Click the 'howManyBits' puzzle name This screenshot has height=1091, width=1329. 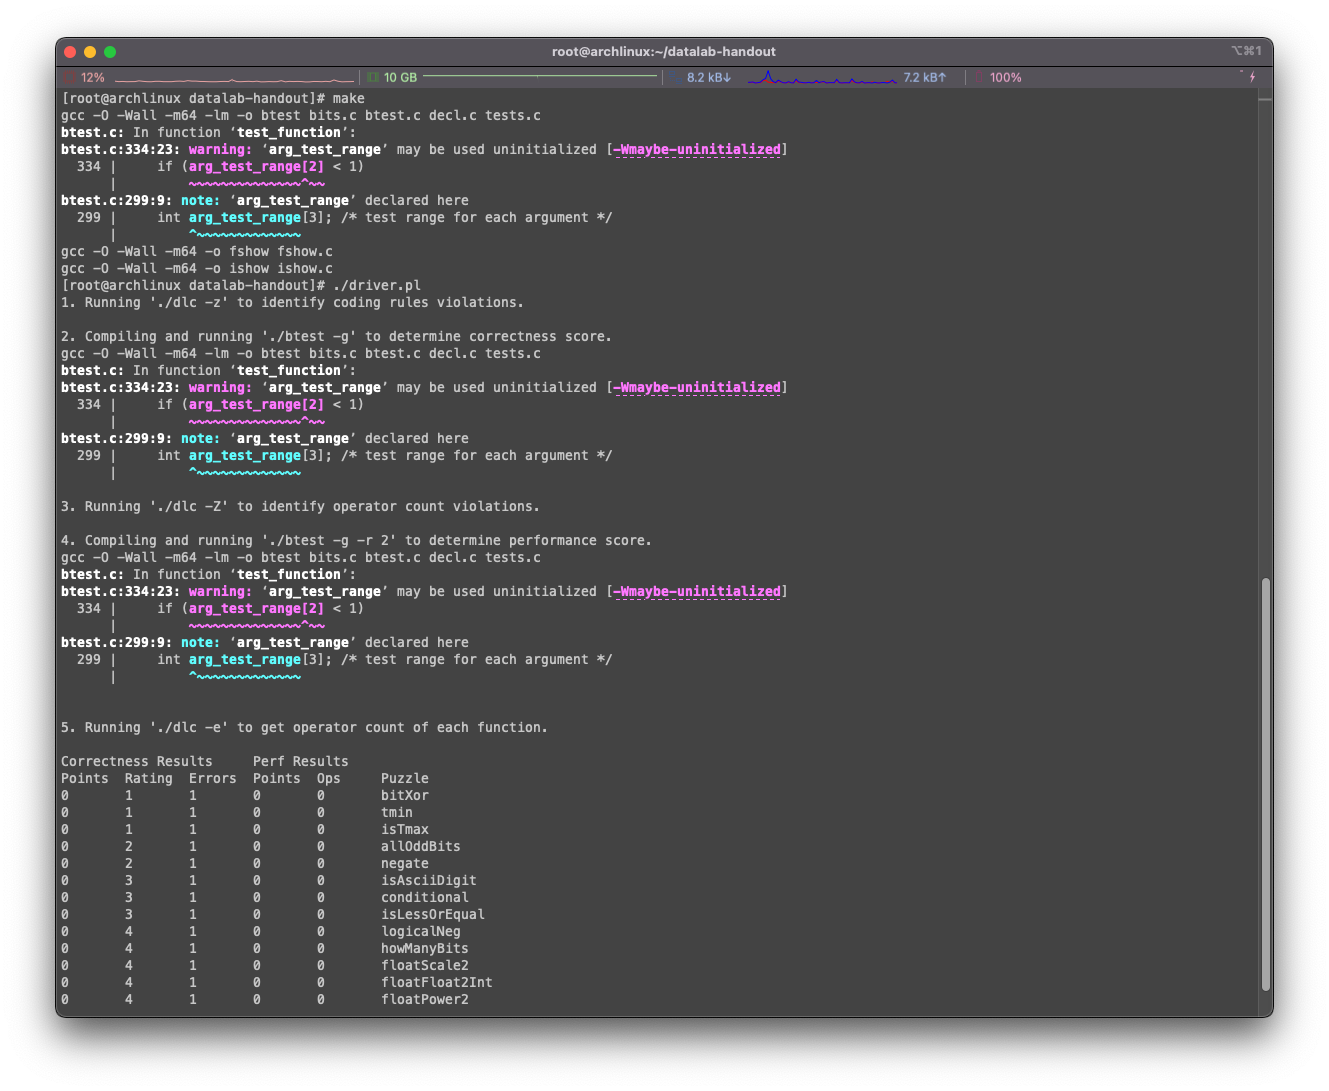(425, 948)
